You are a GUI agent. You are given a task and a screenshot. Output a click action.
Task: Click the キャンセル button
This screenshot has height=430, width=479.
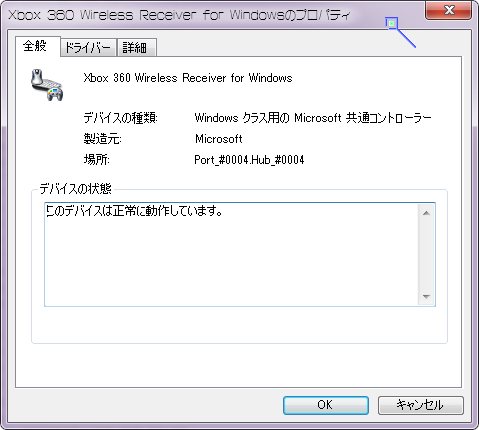(420, 405)
